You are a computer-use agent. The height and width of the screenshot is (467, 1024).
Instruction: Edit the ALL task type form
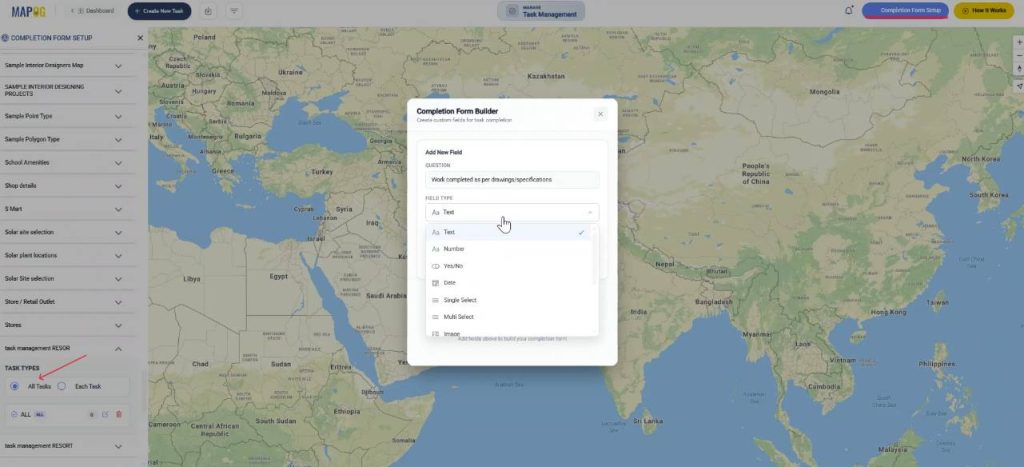click(105, 414)
